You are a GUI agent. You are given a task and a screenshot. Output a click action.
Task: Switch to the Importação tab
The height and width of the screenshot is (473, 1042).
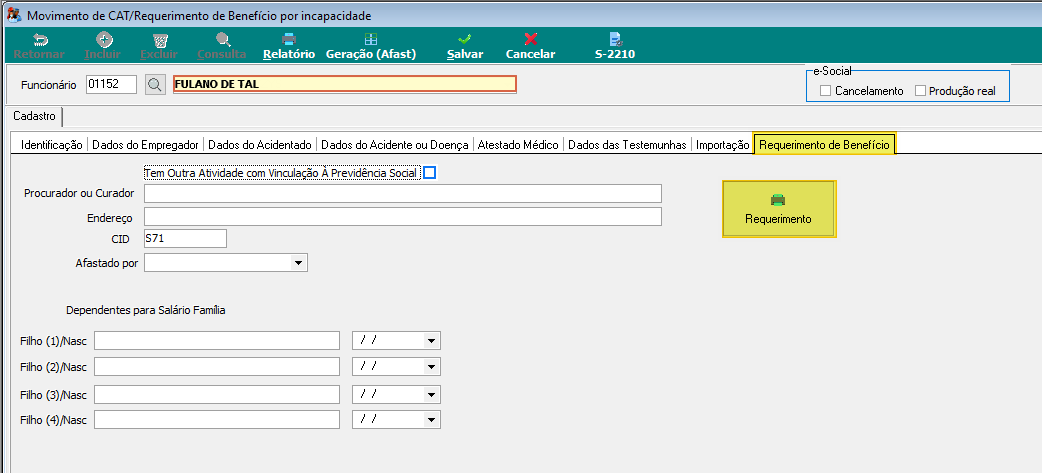click(722, 144)
